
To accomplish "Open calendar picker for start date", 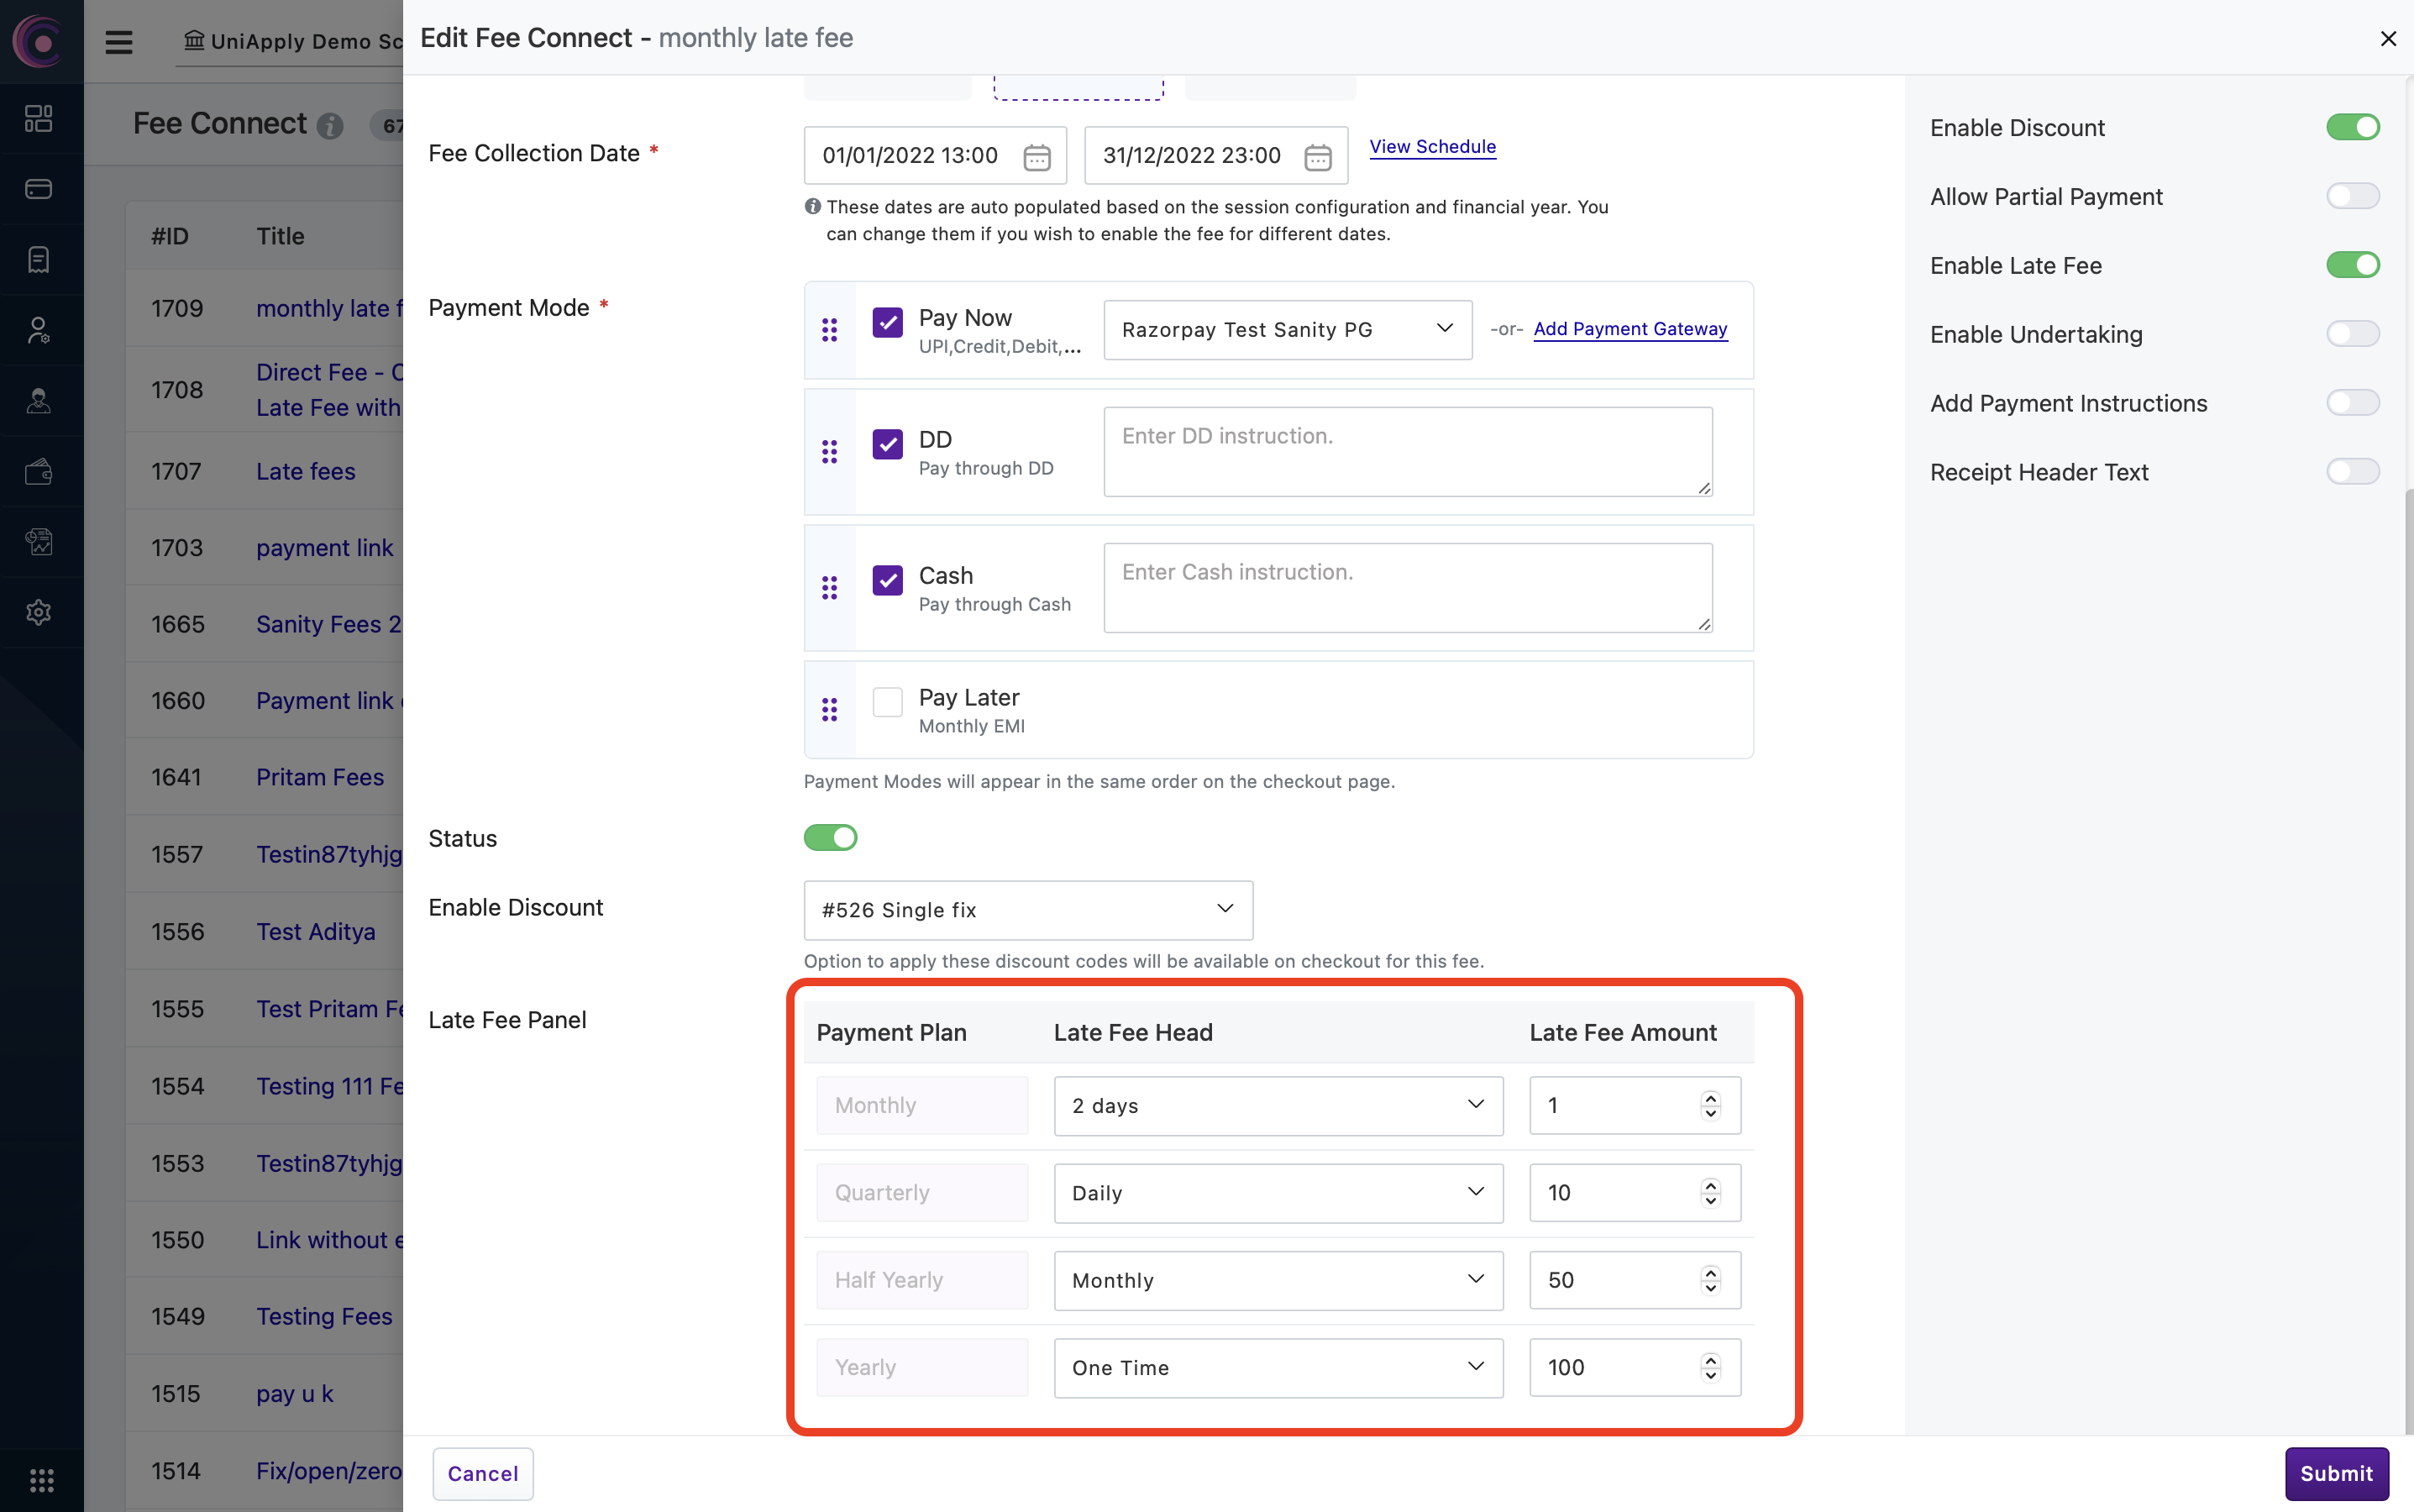I will tap(1037, 157).
